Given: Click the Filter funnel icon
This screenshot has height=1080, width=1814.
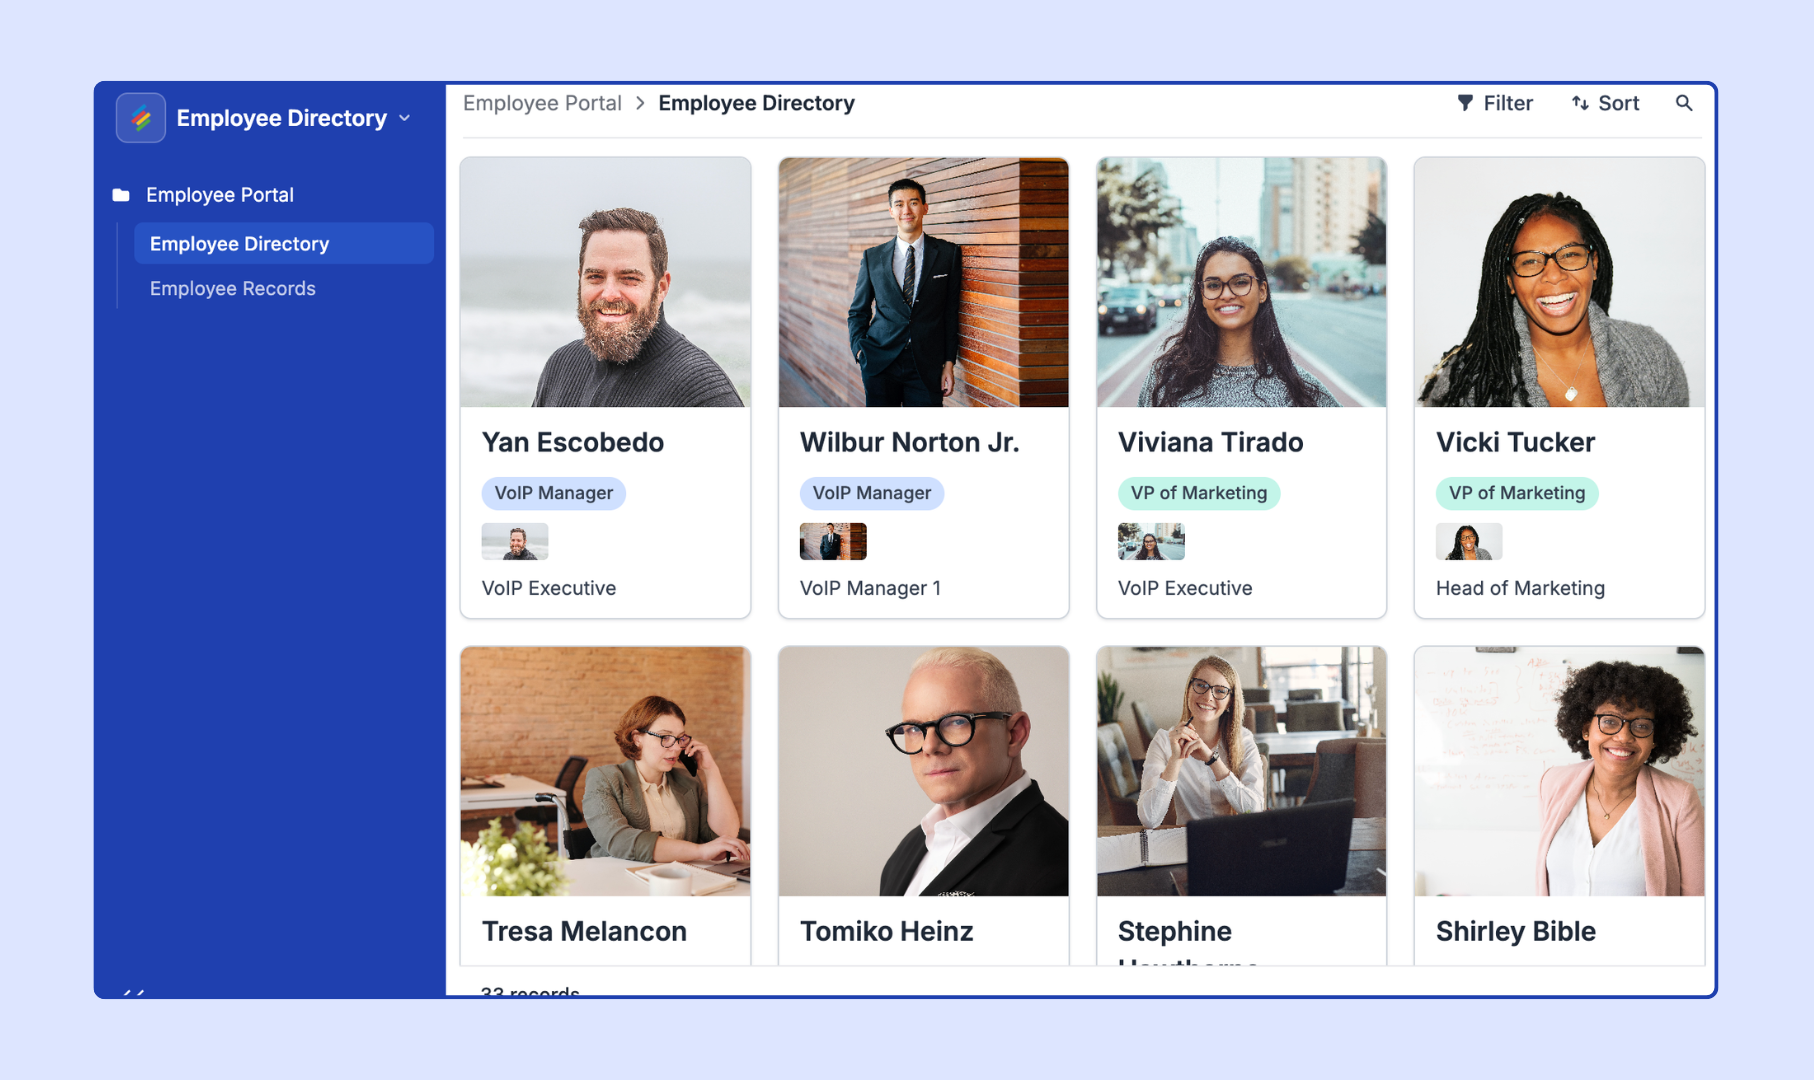Looking at the screenshot, I should pyautogui.click(x=1465, y=103).
